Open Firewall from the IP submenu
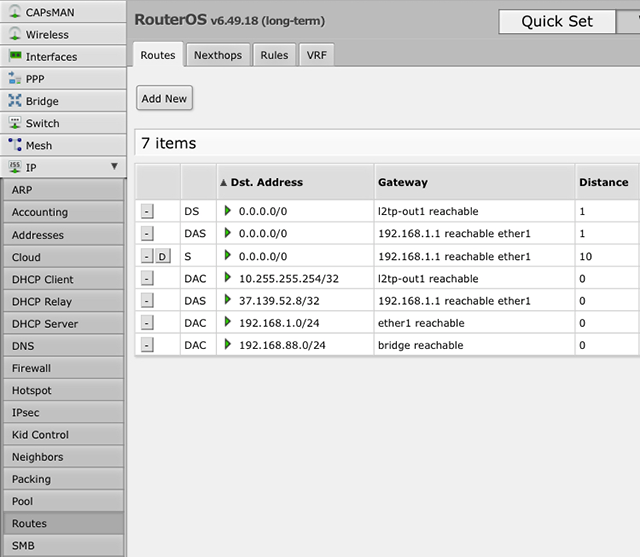Screen dimensions: 640x557 31,368
